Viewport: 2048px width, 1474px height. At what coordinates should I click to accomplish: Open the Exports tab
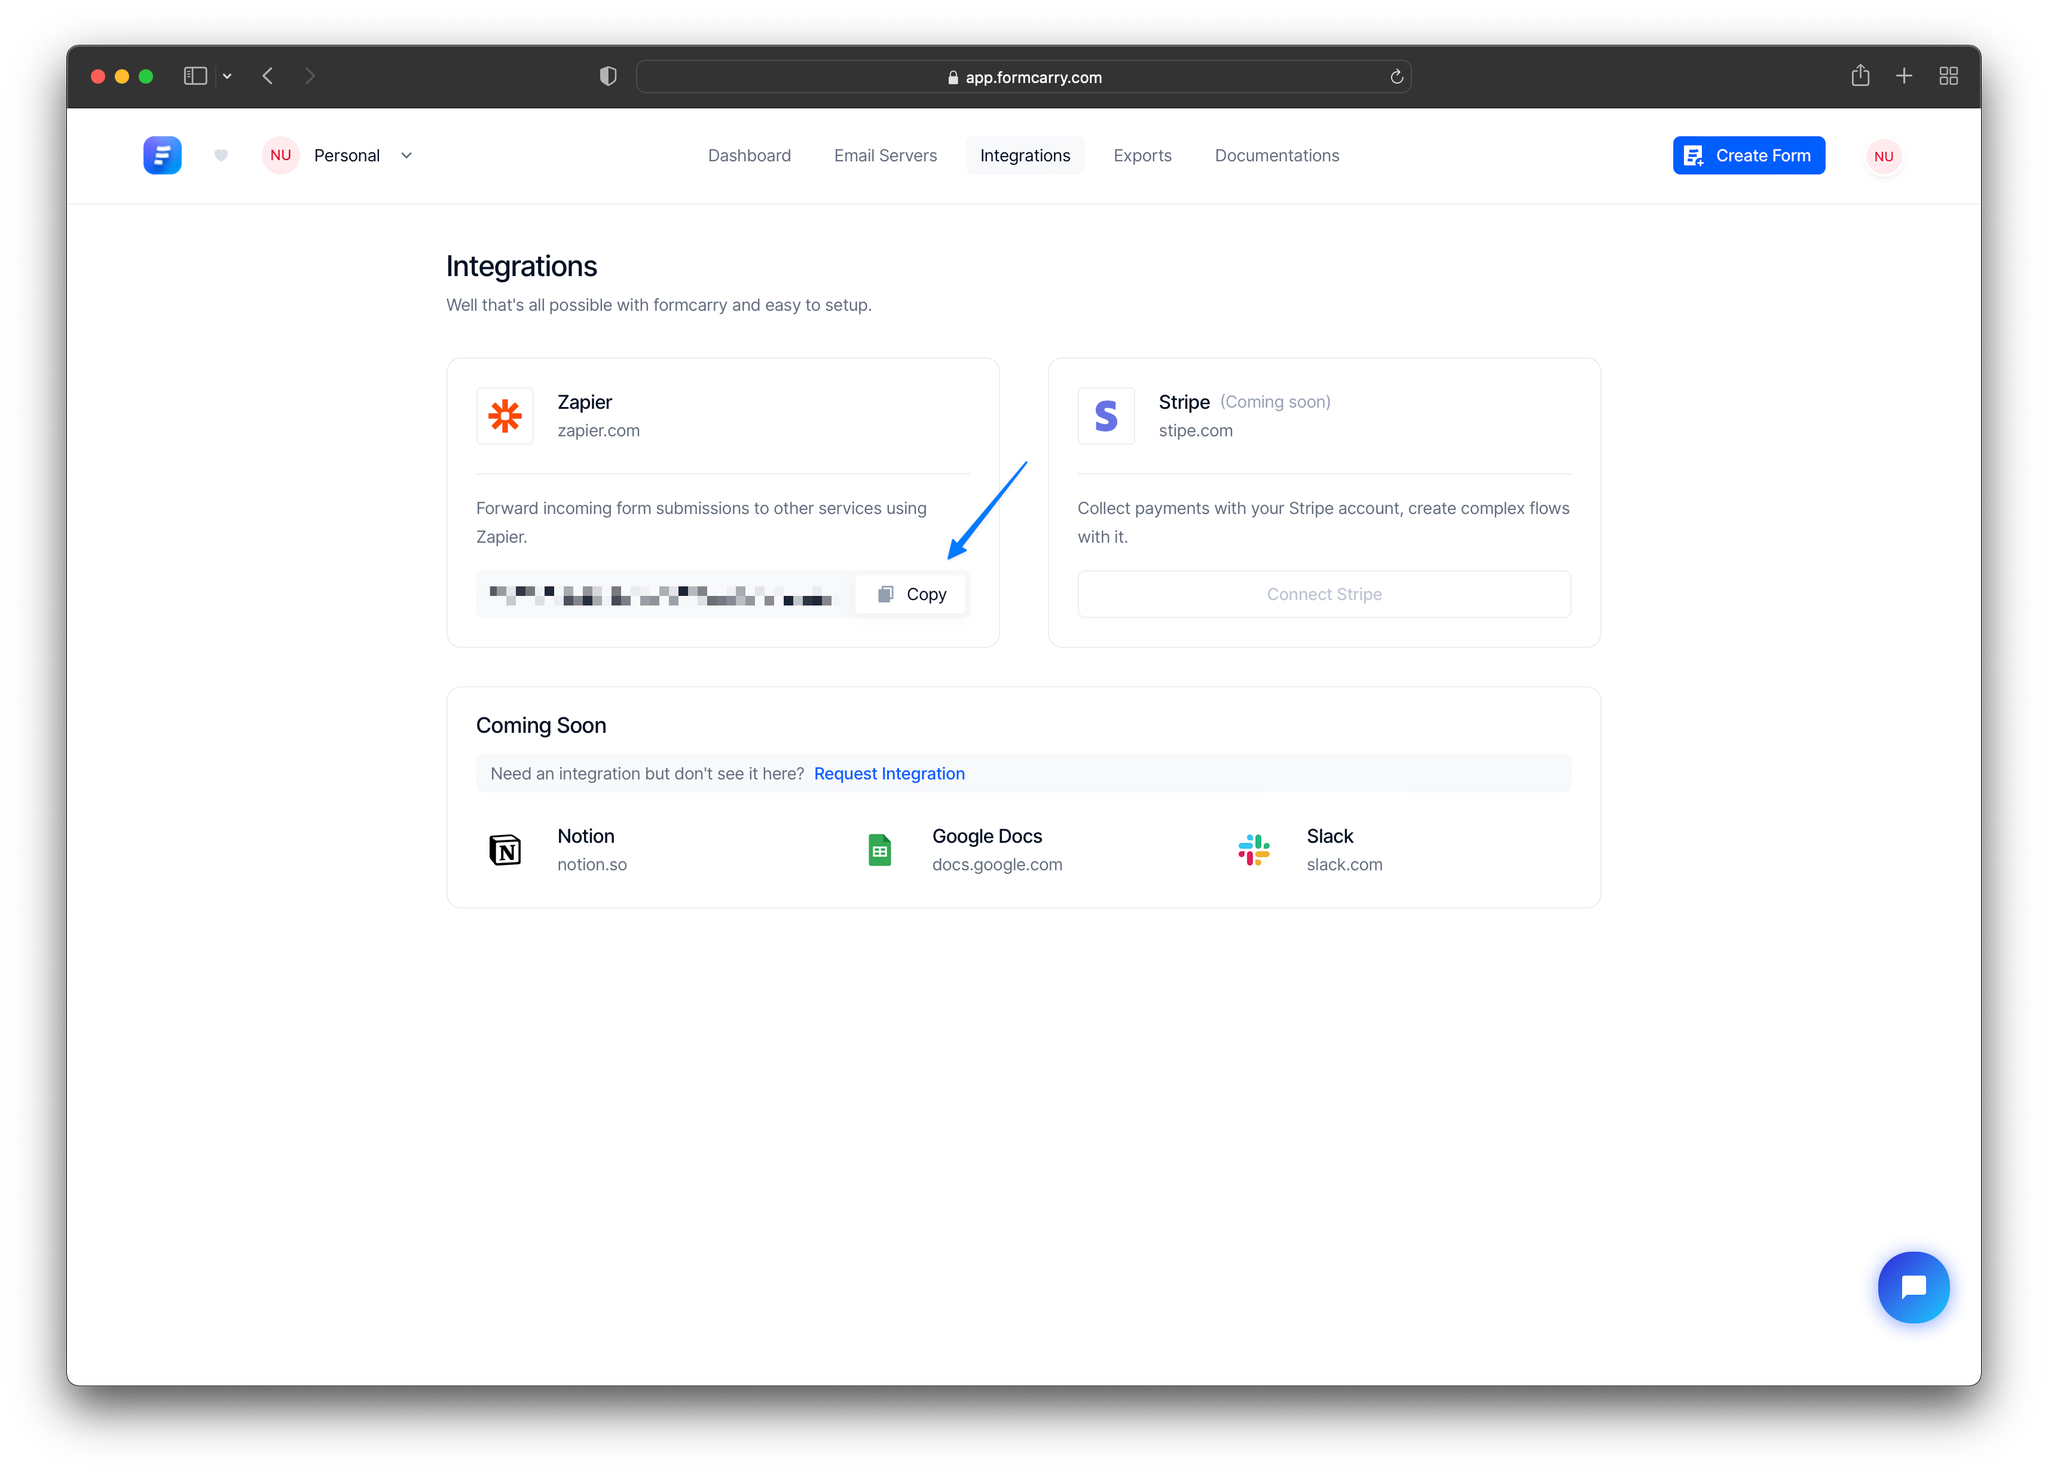pyautogui.click(x=1142, y=155)
